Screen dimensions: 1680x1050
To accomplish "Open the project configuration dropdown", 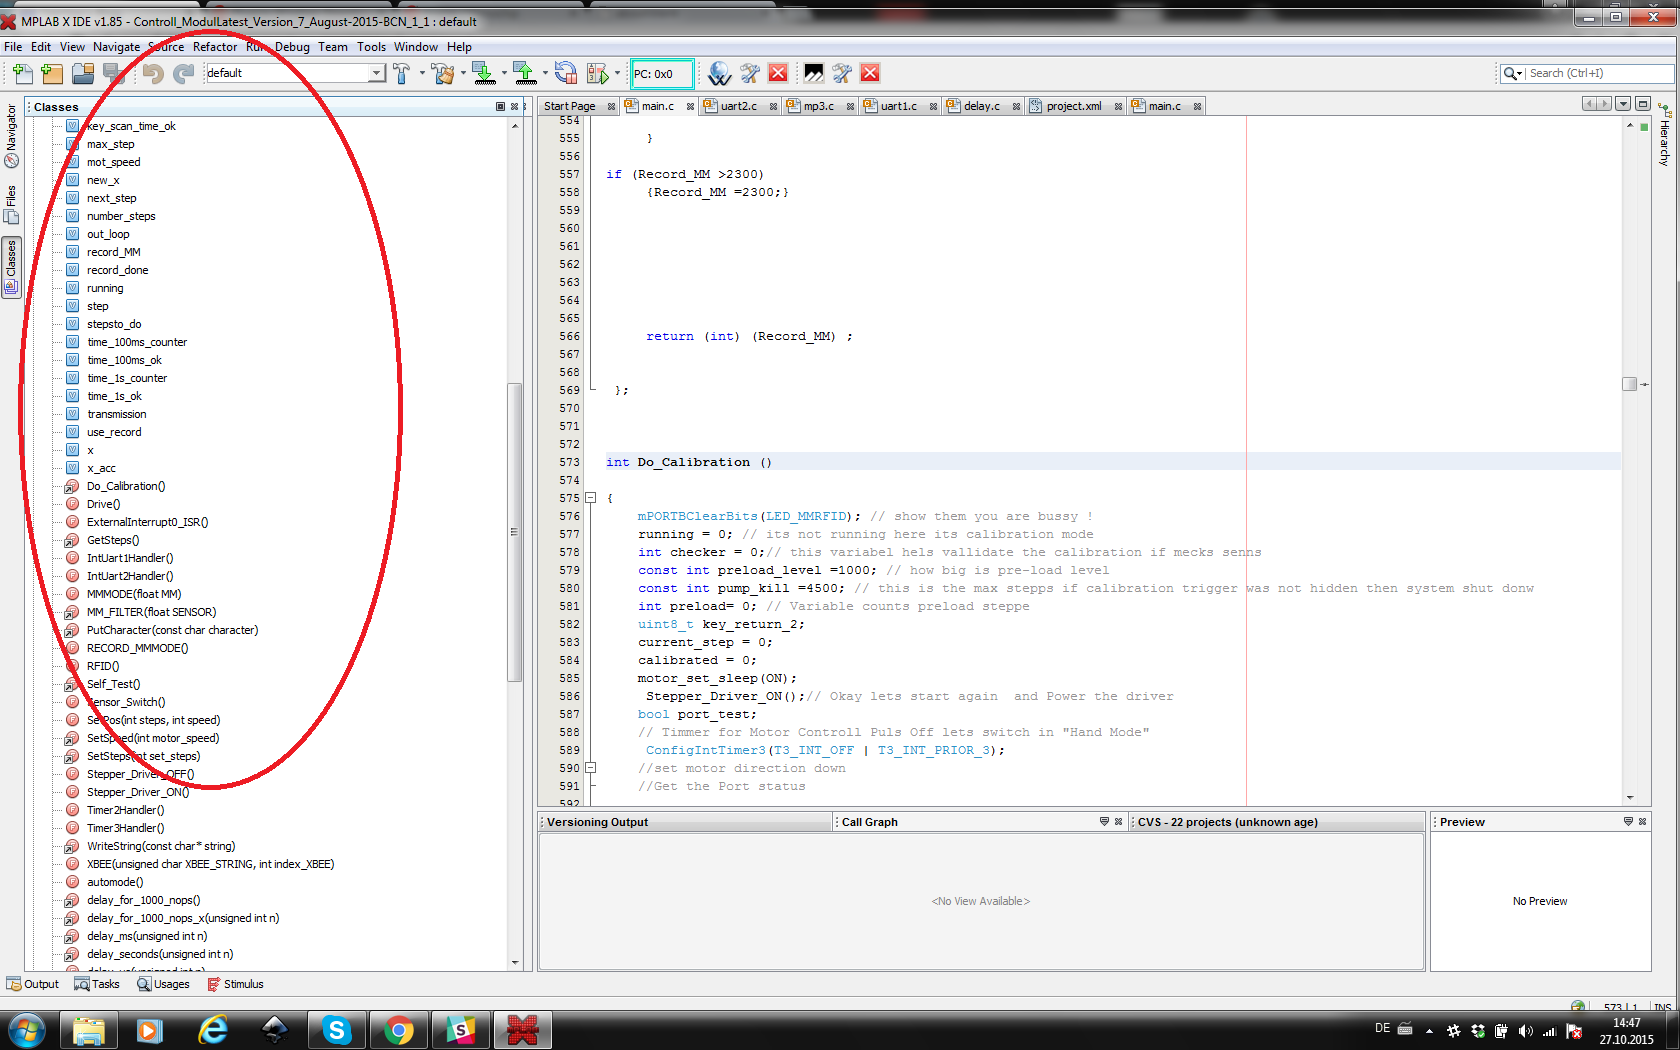I will [376, 73].
